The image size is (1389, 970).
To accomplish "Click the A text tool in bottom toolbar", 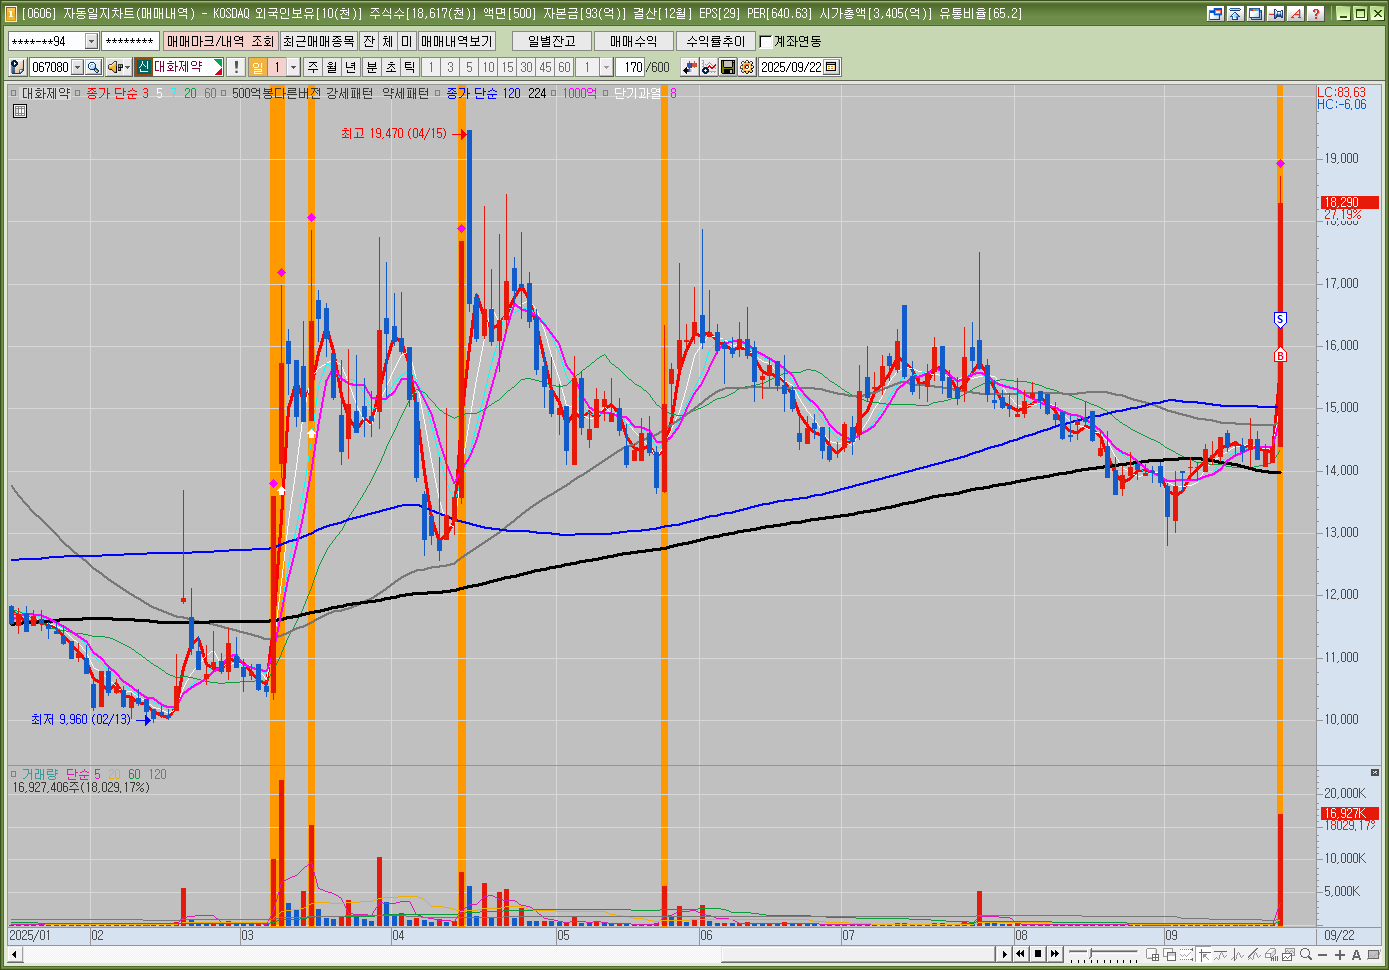I will tap(1357, 954).
